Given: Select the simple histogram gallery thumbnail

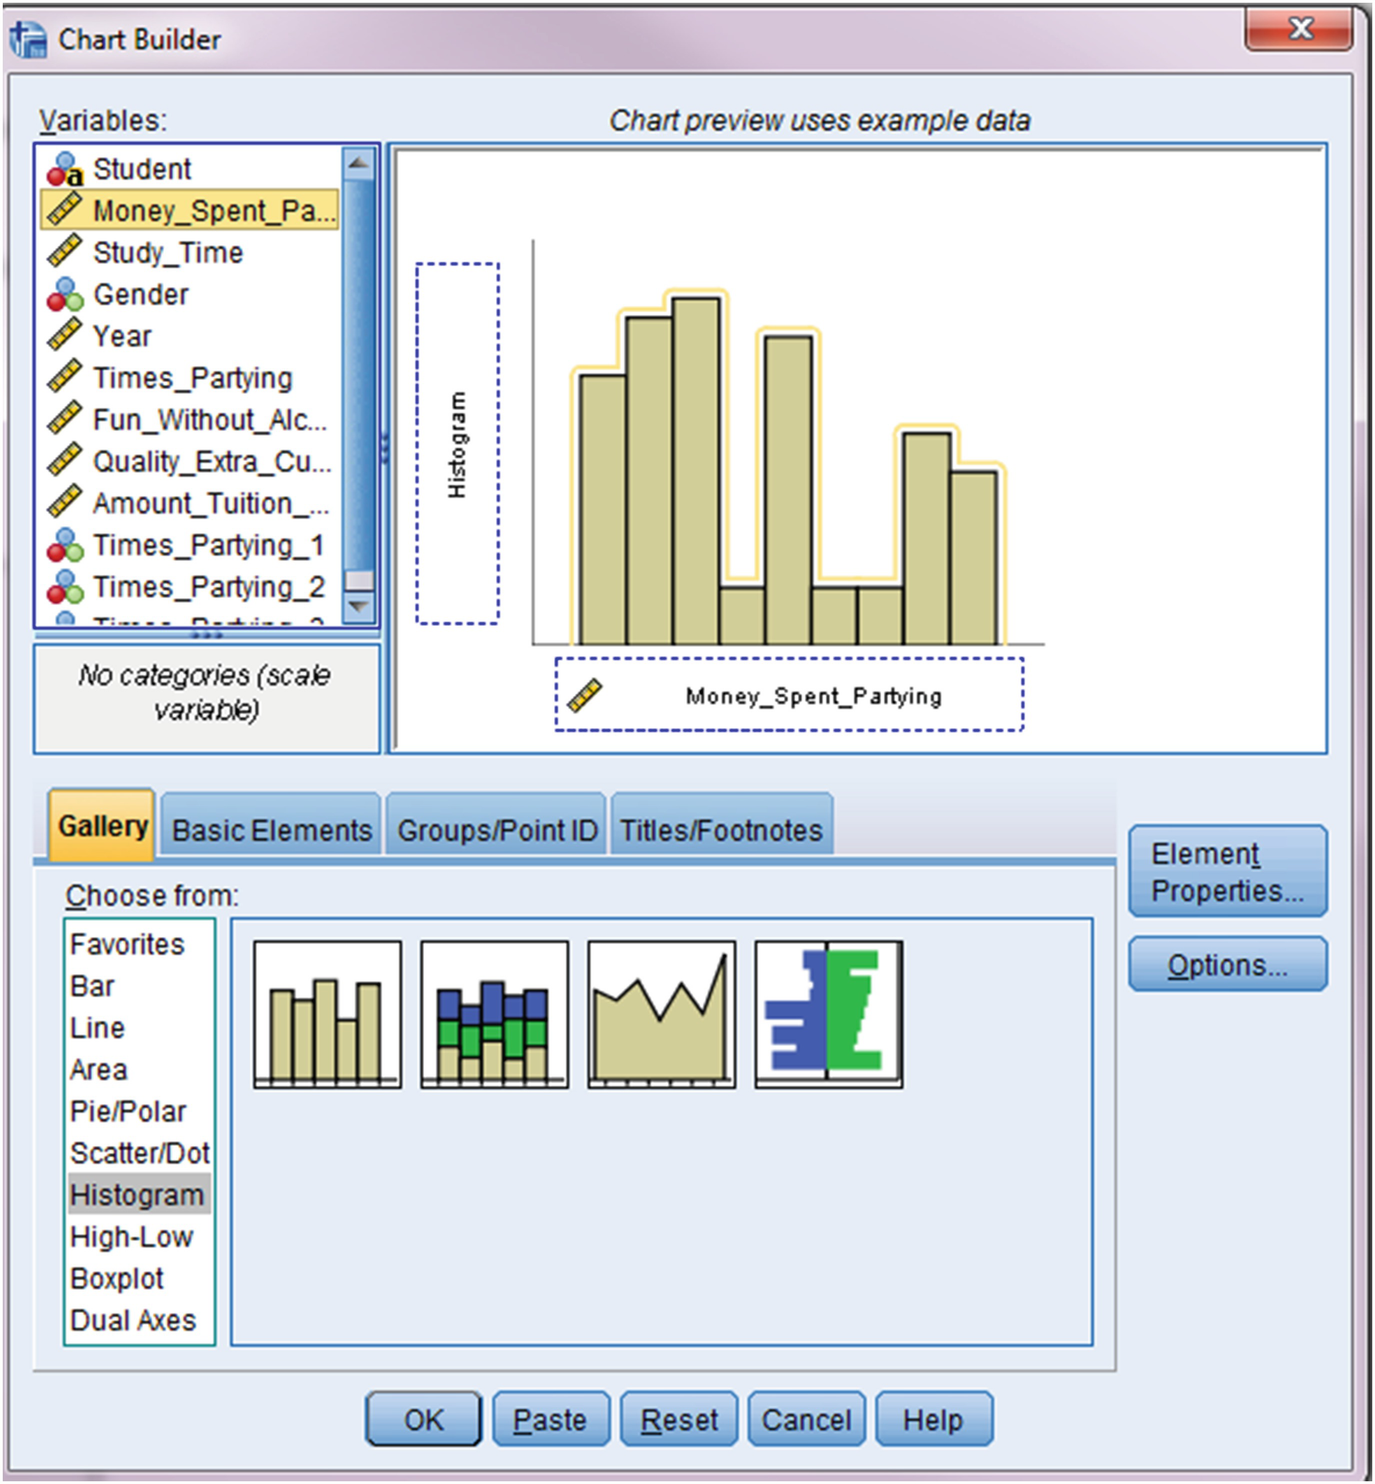Looking at the screenshot, I should [327, 1014].
